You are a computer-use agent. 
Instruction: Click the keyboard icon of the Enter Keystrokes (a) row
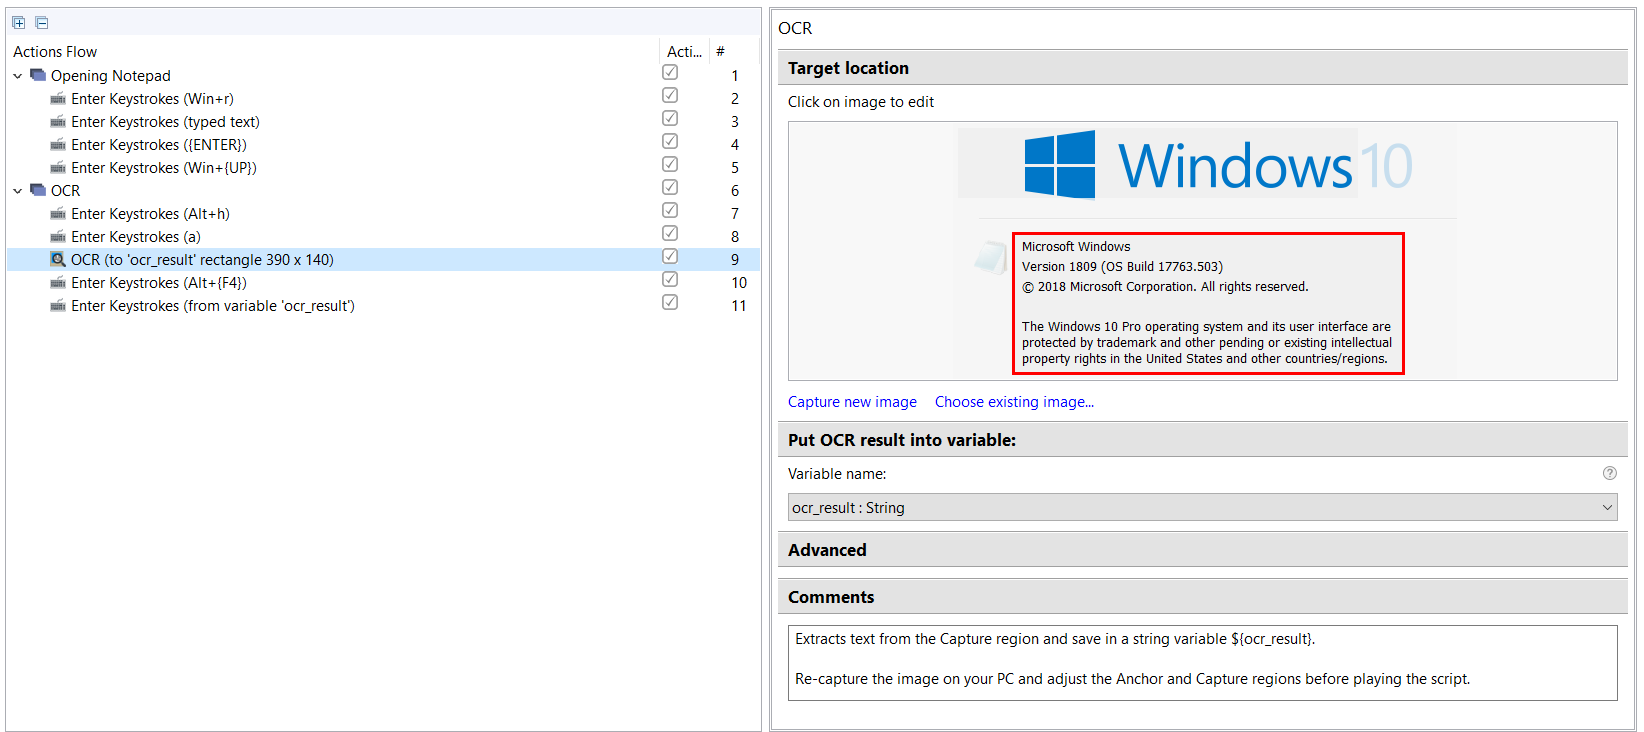pyautogui.click(x=58, y=237)
